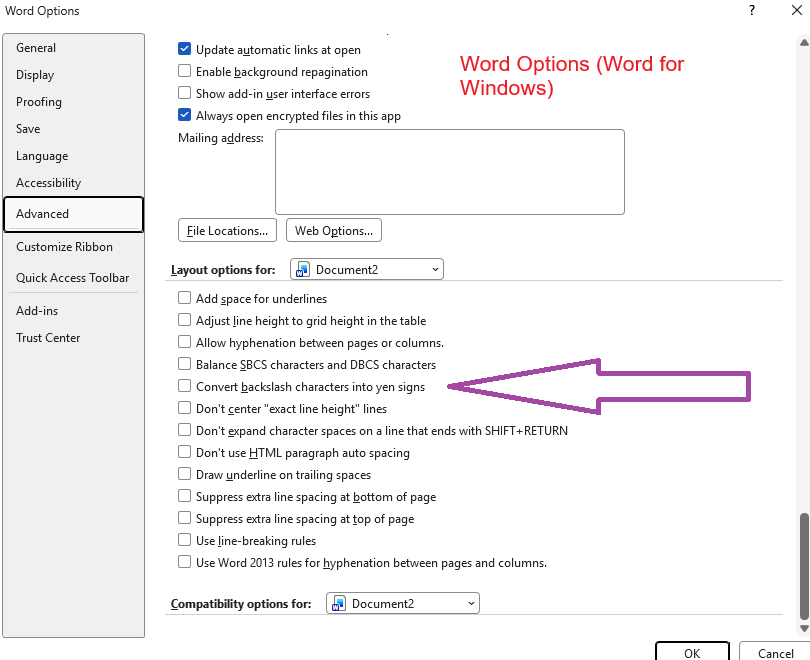
Task: Enable Adjust line height to grid height
Action: (x=184, y=320)
